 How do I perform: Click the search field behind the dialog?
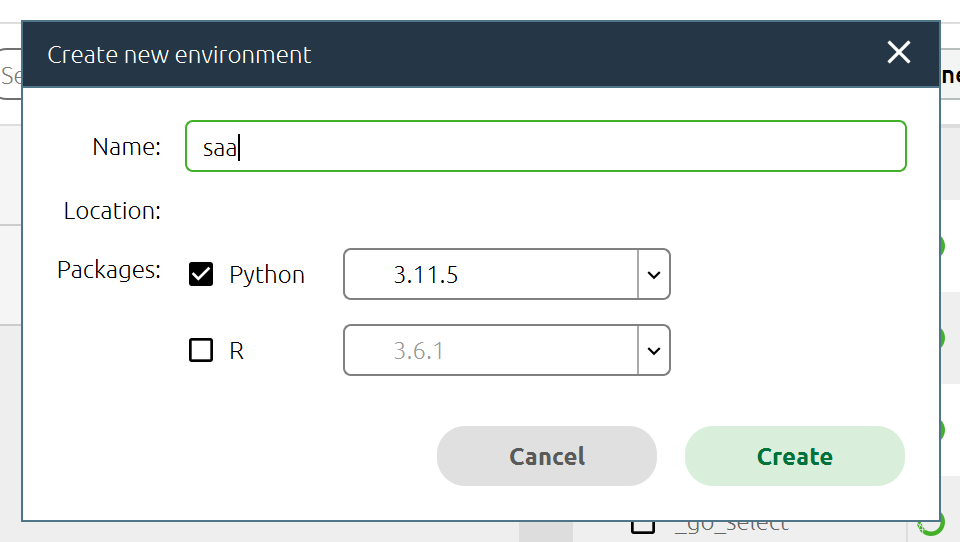[x=10, y=76]
